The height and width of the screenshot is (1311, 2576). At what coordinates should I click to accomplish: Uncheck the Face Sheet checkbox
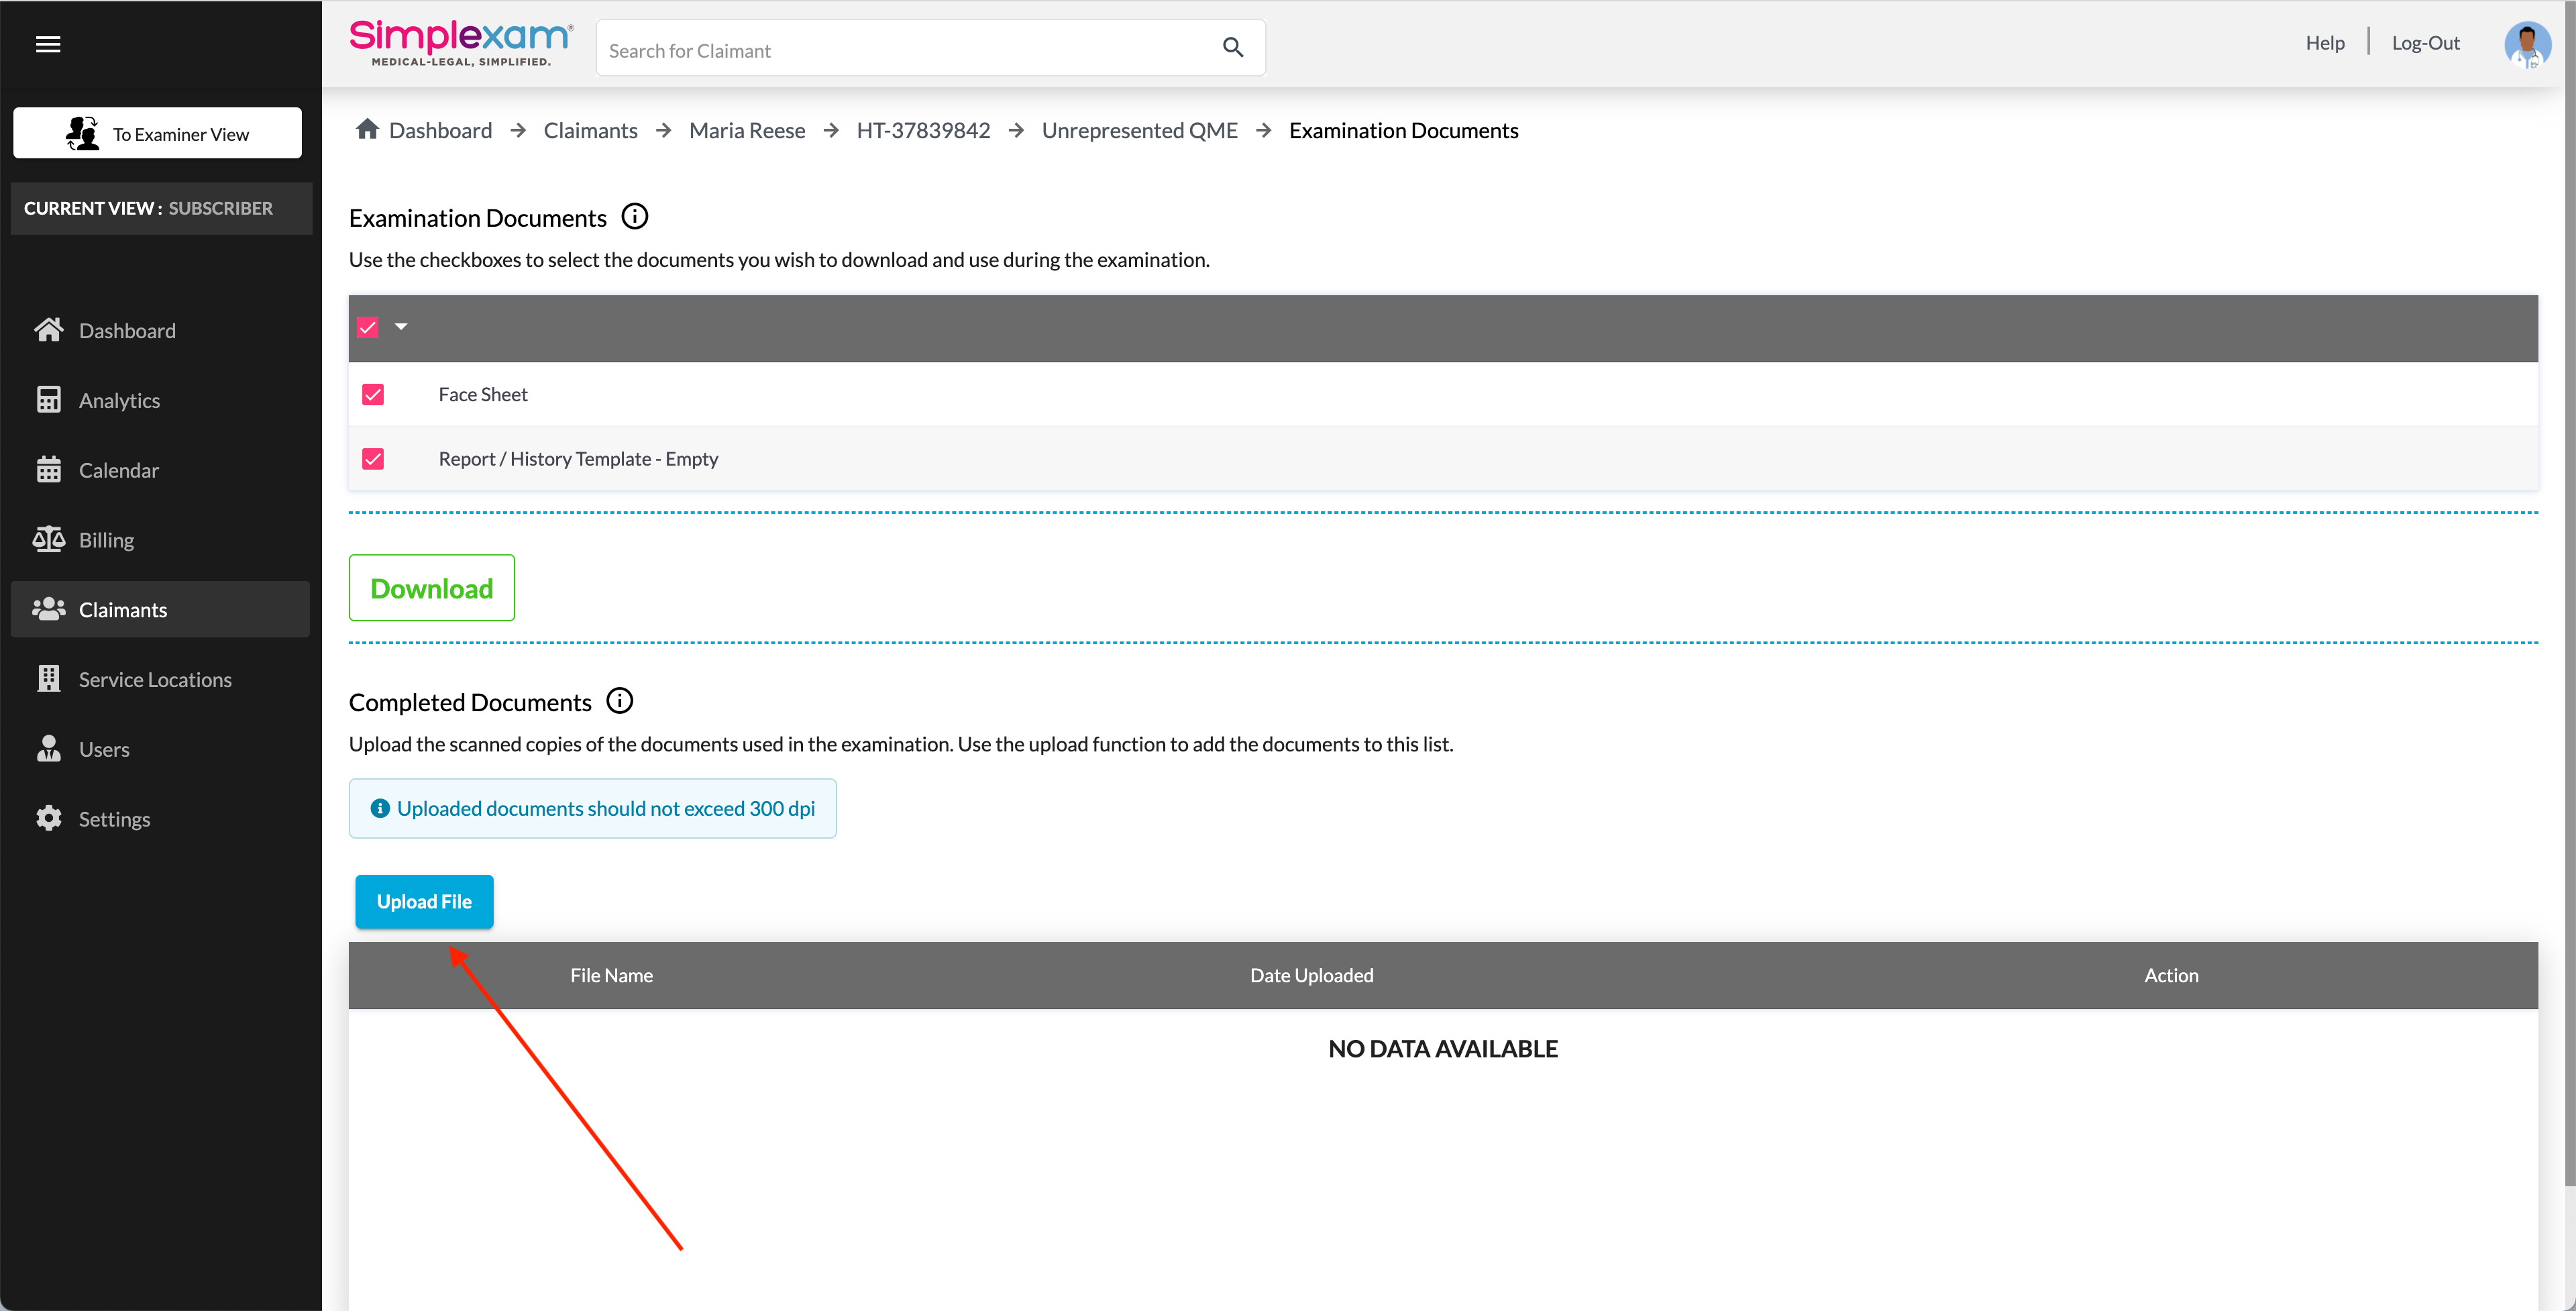tap(373, 394)
